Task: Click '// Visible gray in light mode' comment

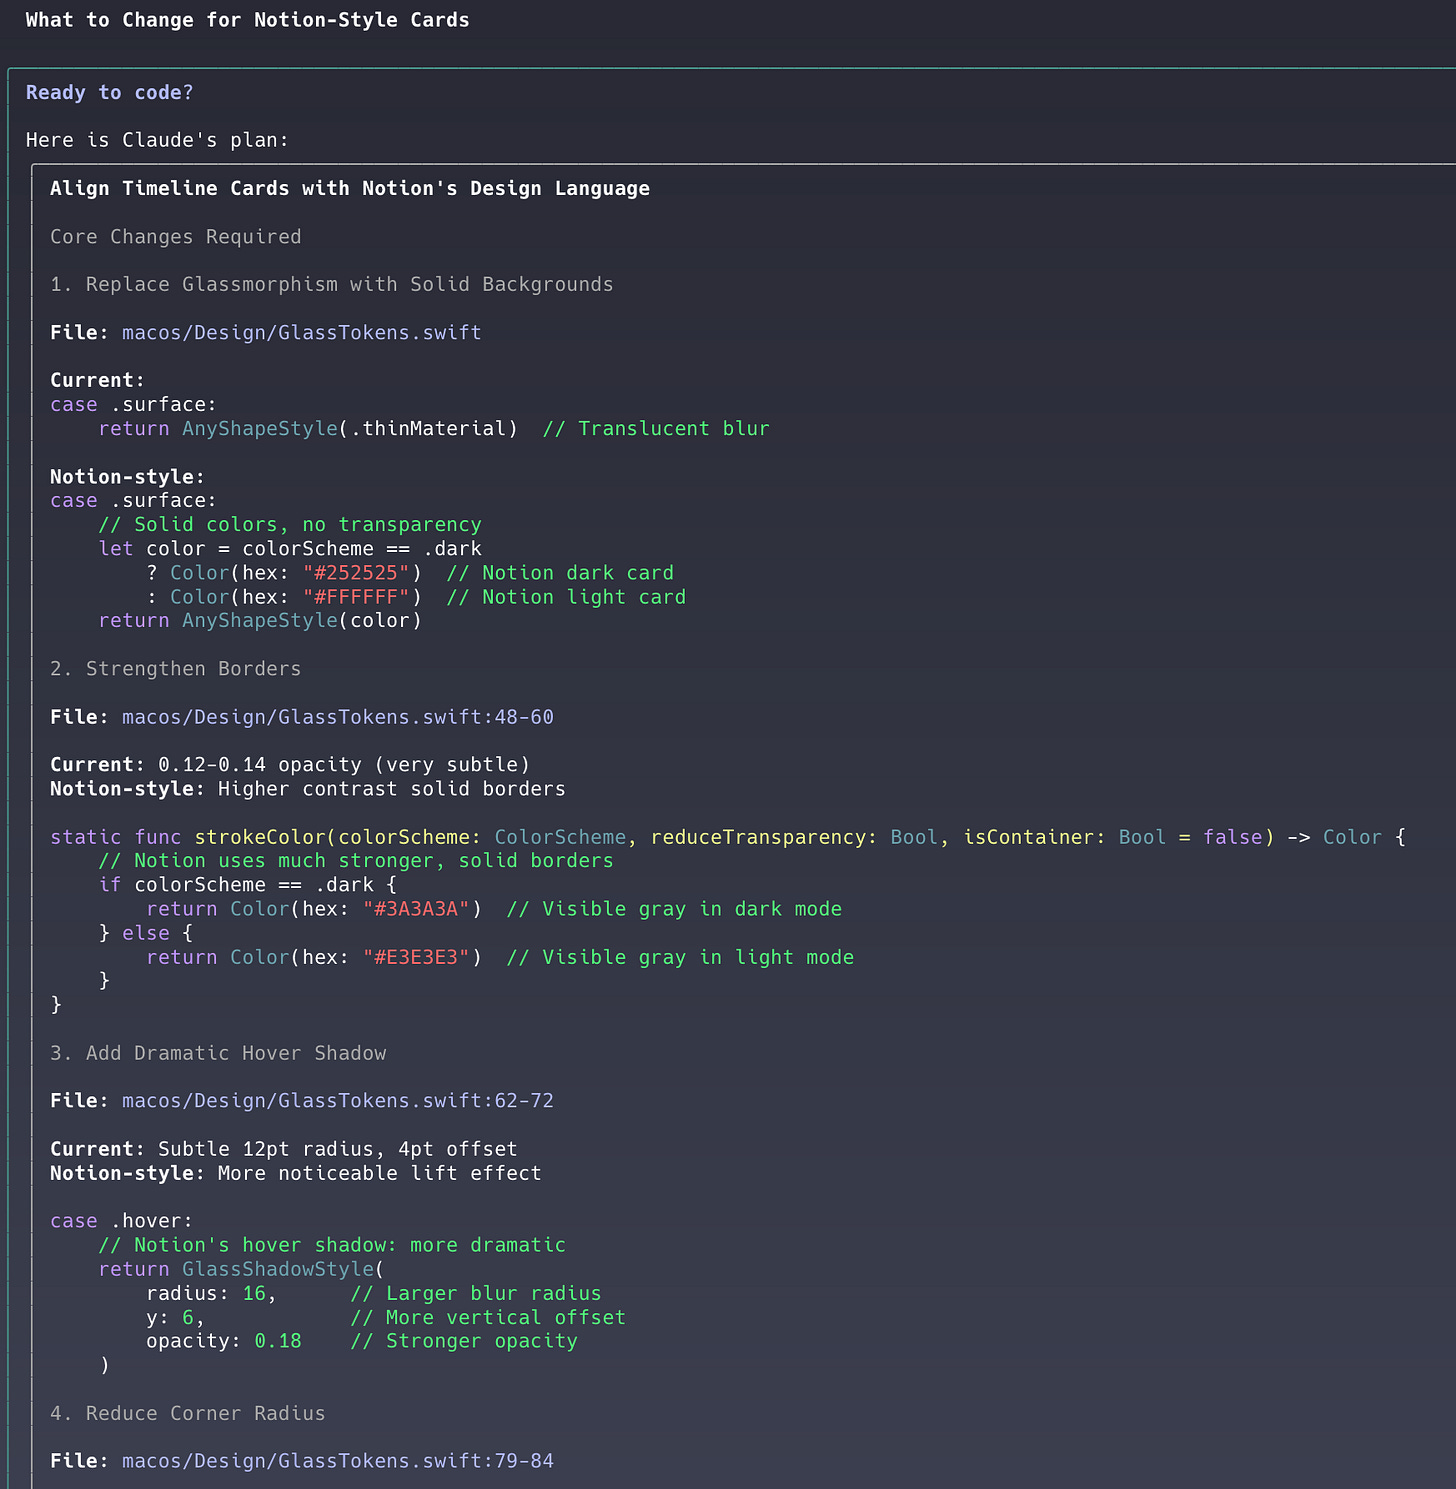Action: (x=680, y=956)
